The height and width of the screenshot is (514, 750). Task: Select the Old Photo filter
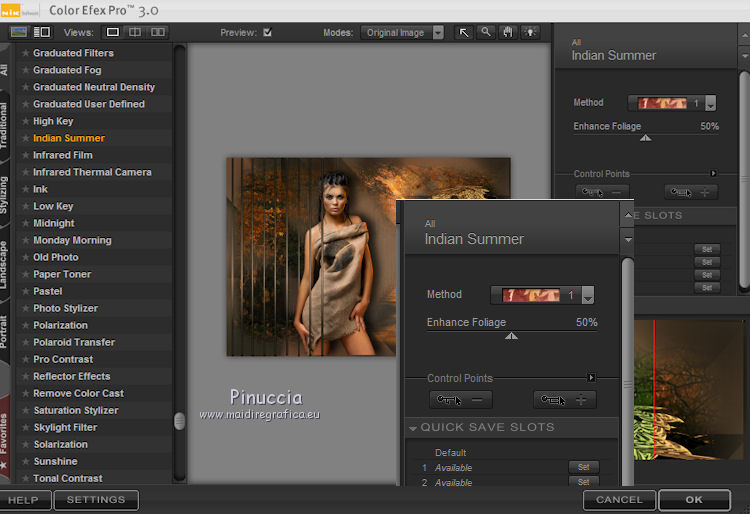coord(55,257)
